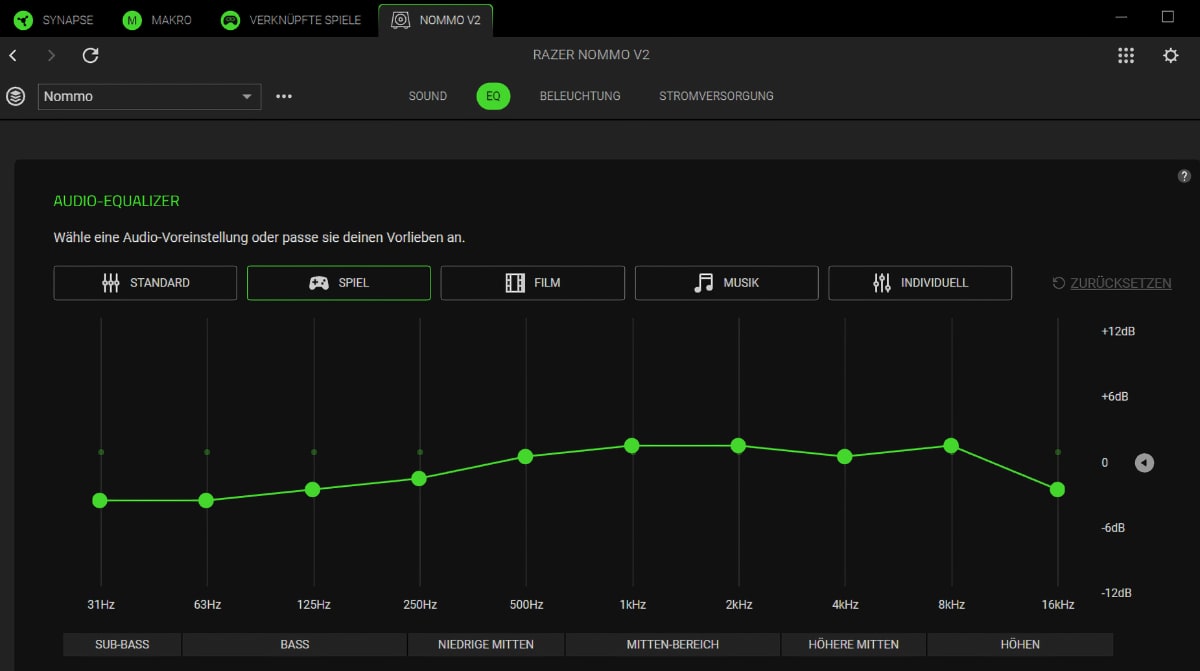
Task: Switch to the Beleuchtung tab
Action: pyautogui.click(x=580, y=96)
